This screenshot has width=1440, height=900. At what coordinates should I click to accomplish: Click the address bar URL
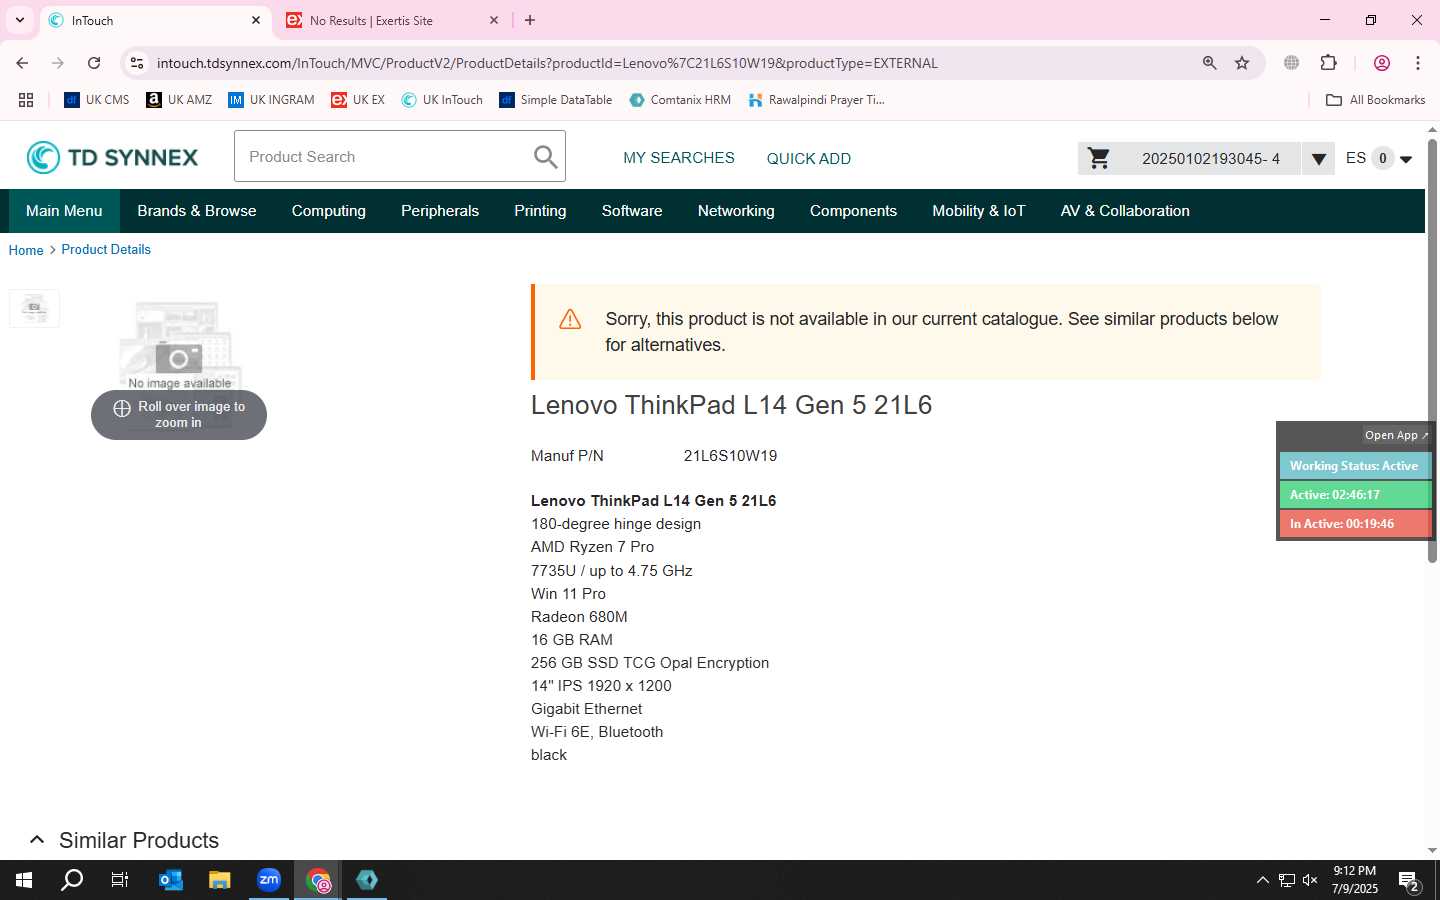point(547,63)
